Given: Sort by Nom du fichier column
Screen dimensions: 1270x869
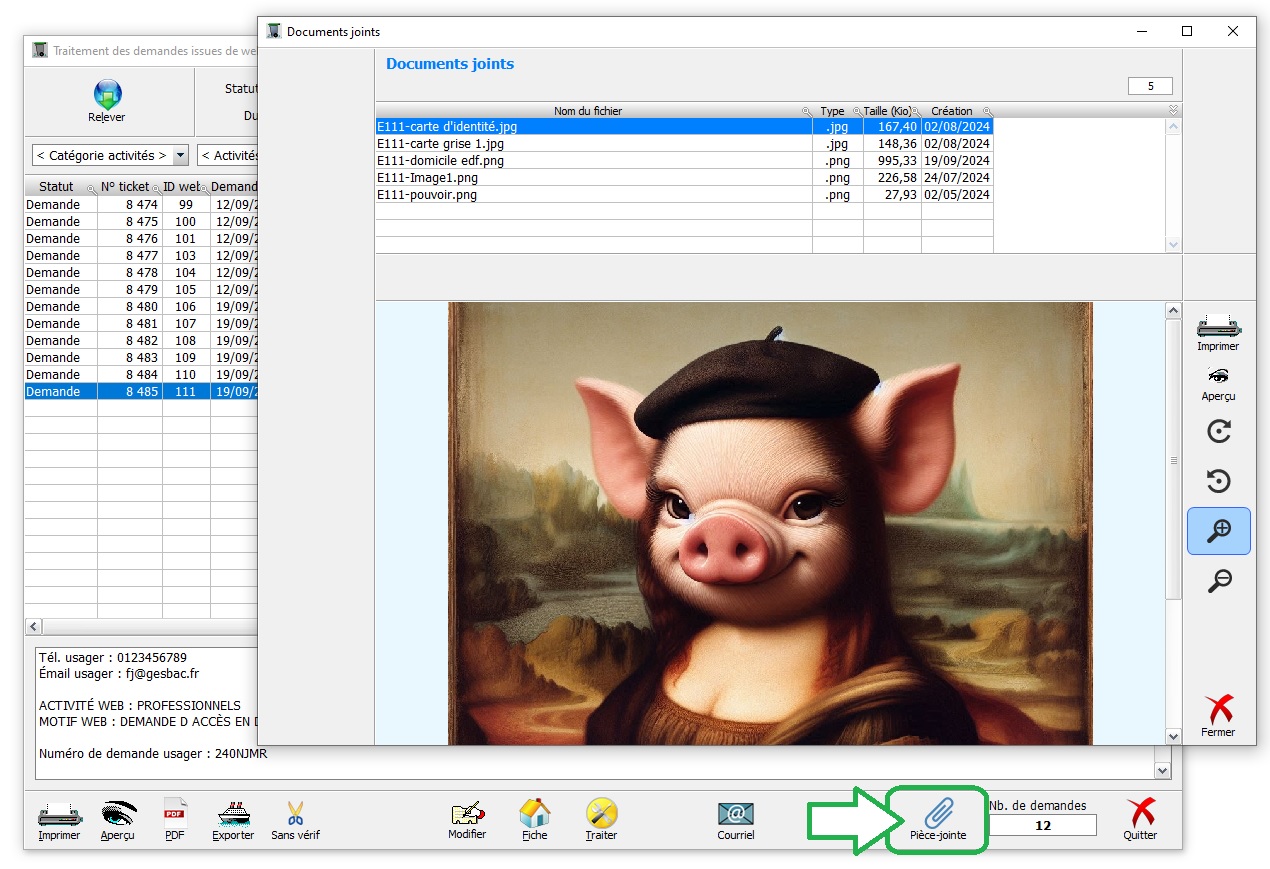Looking at the screenshot, I should point(588,111).
